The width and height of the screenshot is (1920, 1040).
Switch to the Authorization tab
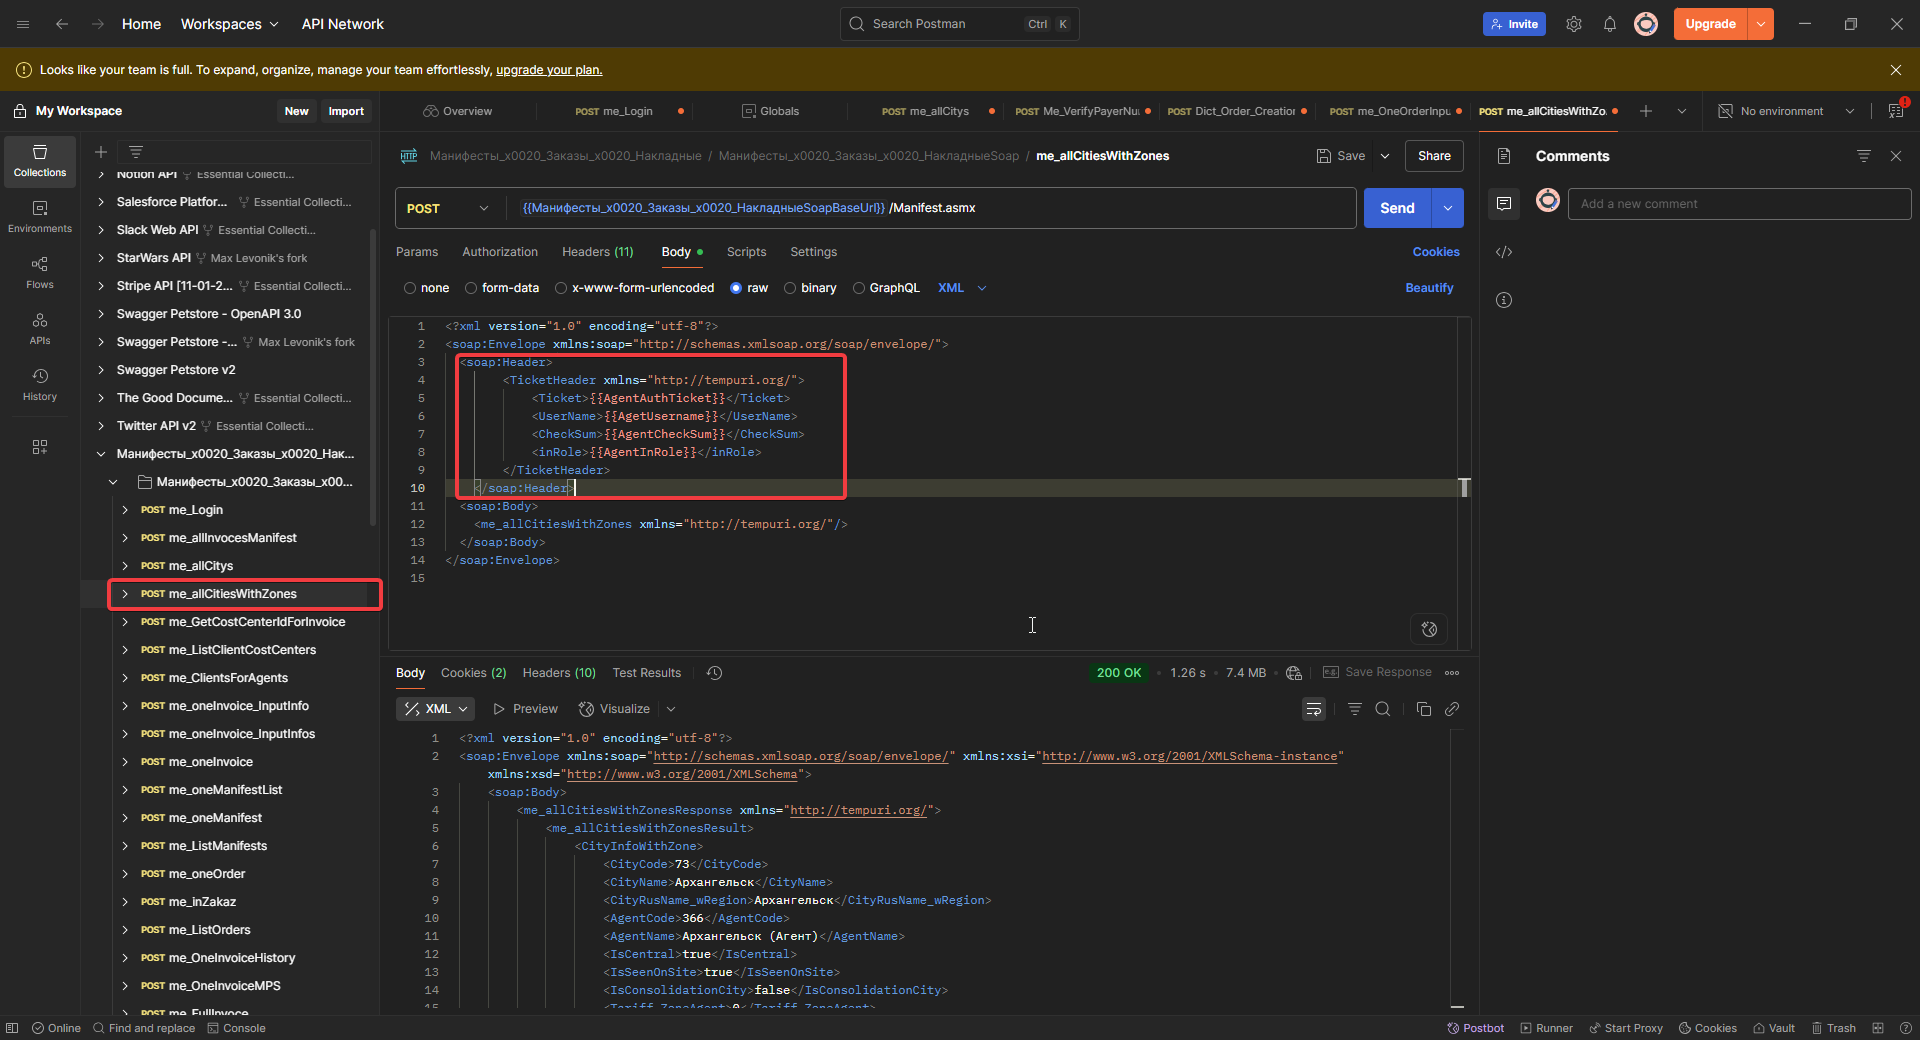[500, 252]
